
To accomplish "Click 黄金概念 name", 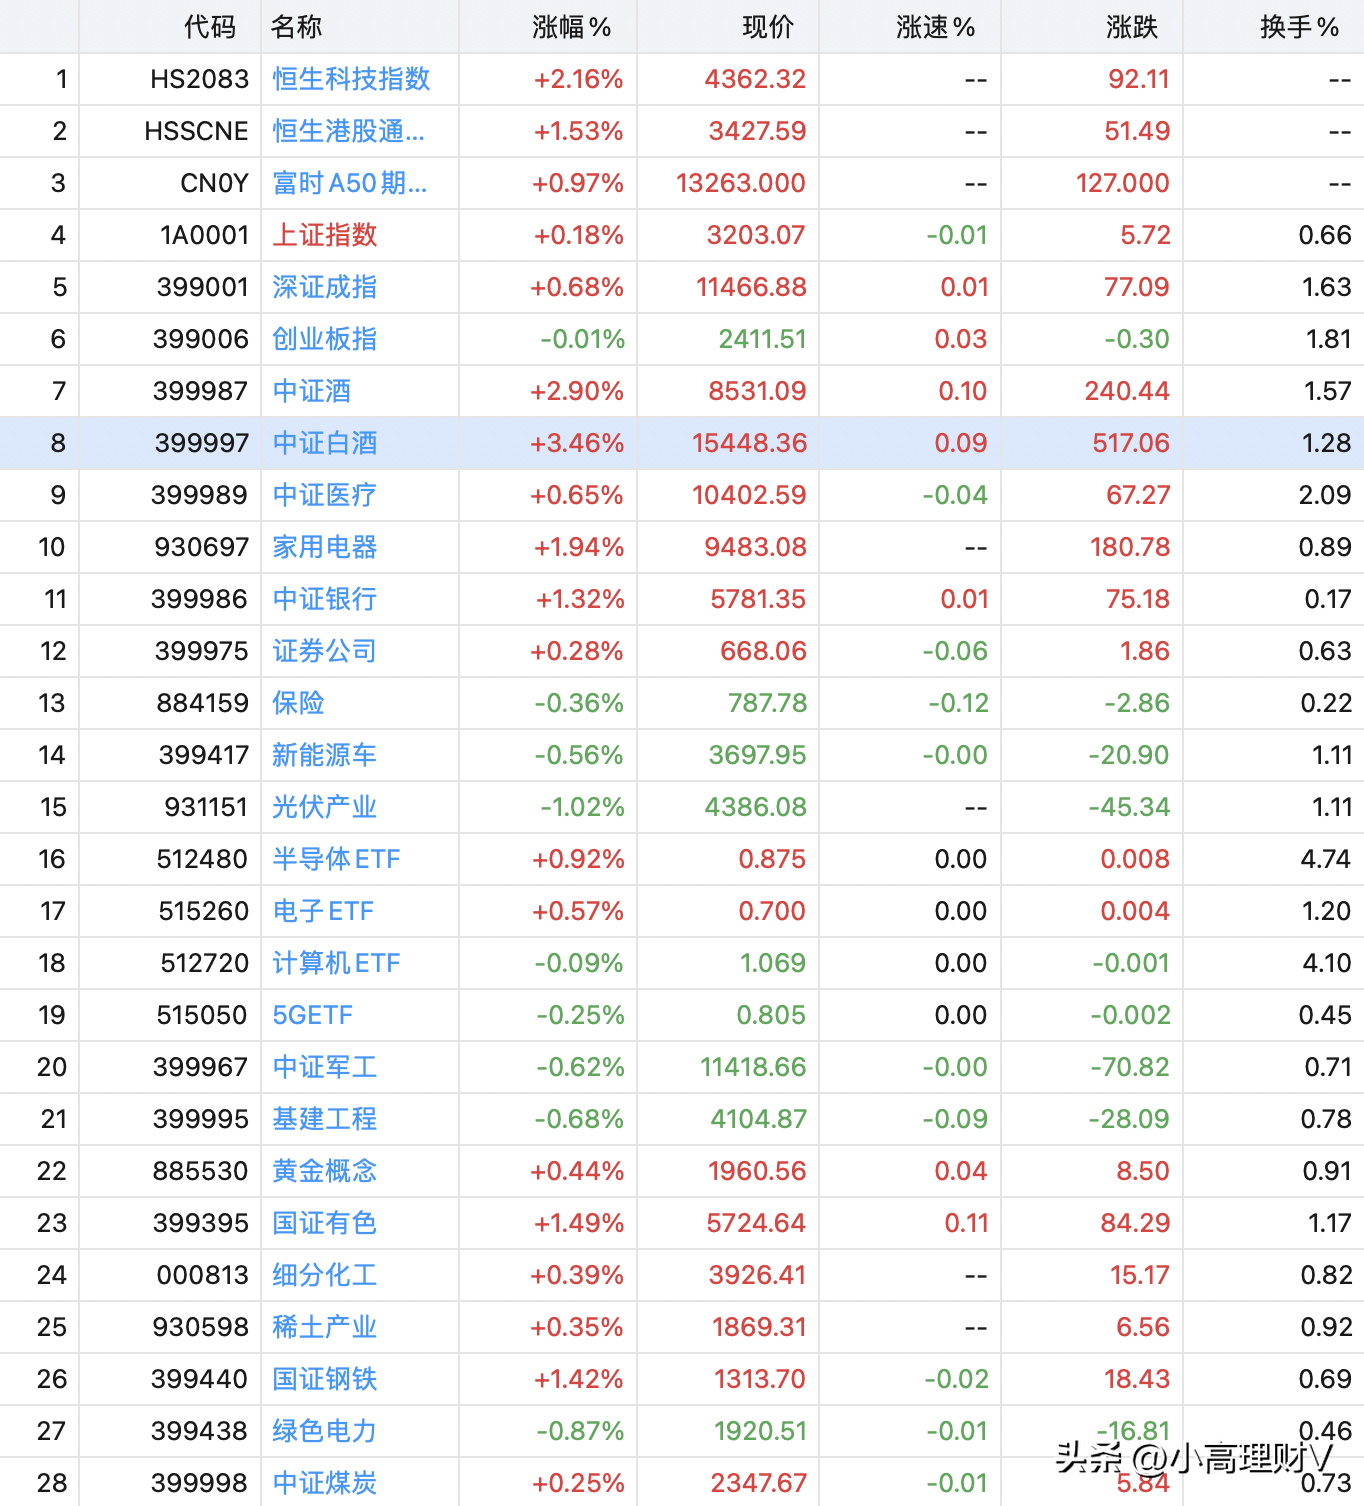I will (325, 1171).
